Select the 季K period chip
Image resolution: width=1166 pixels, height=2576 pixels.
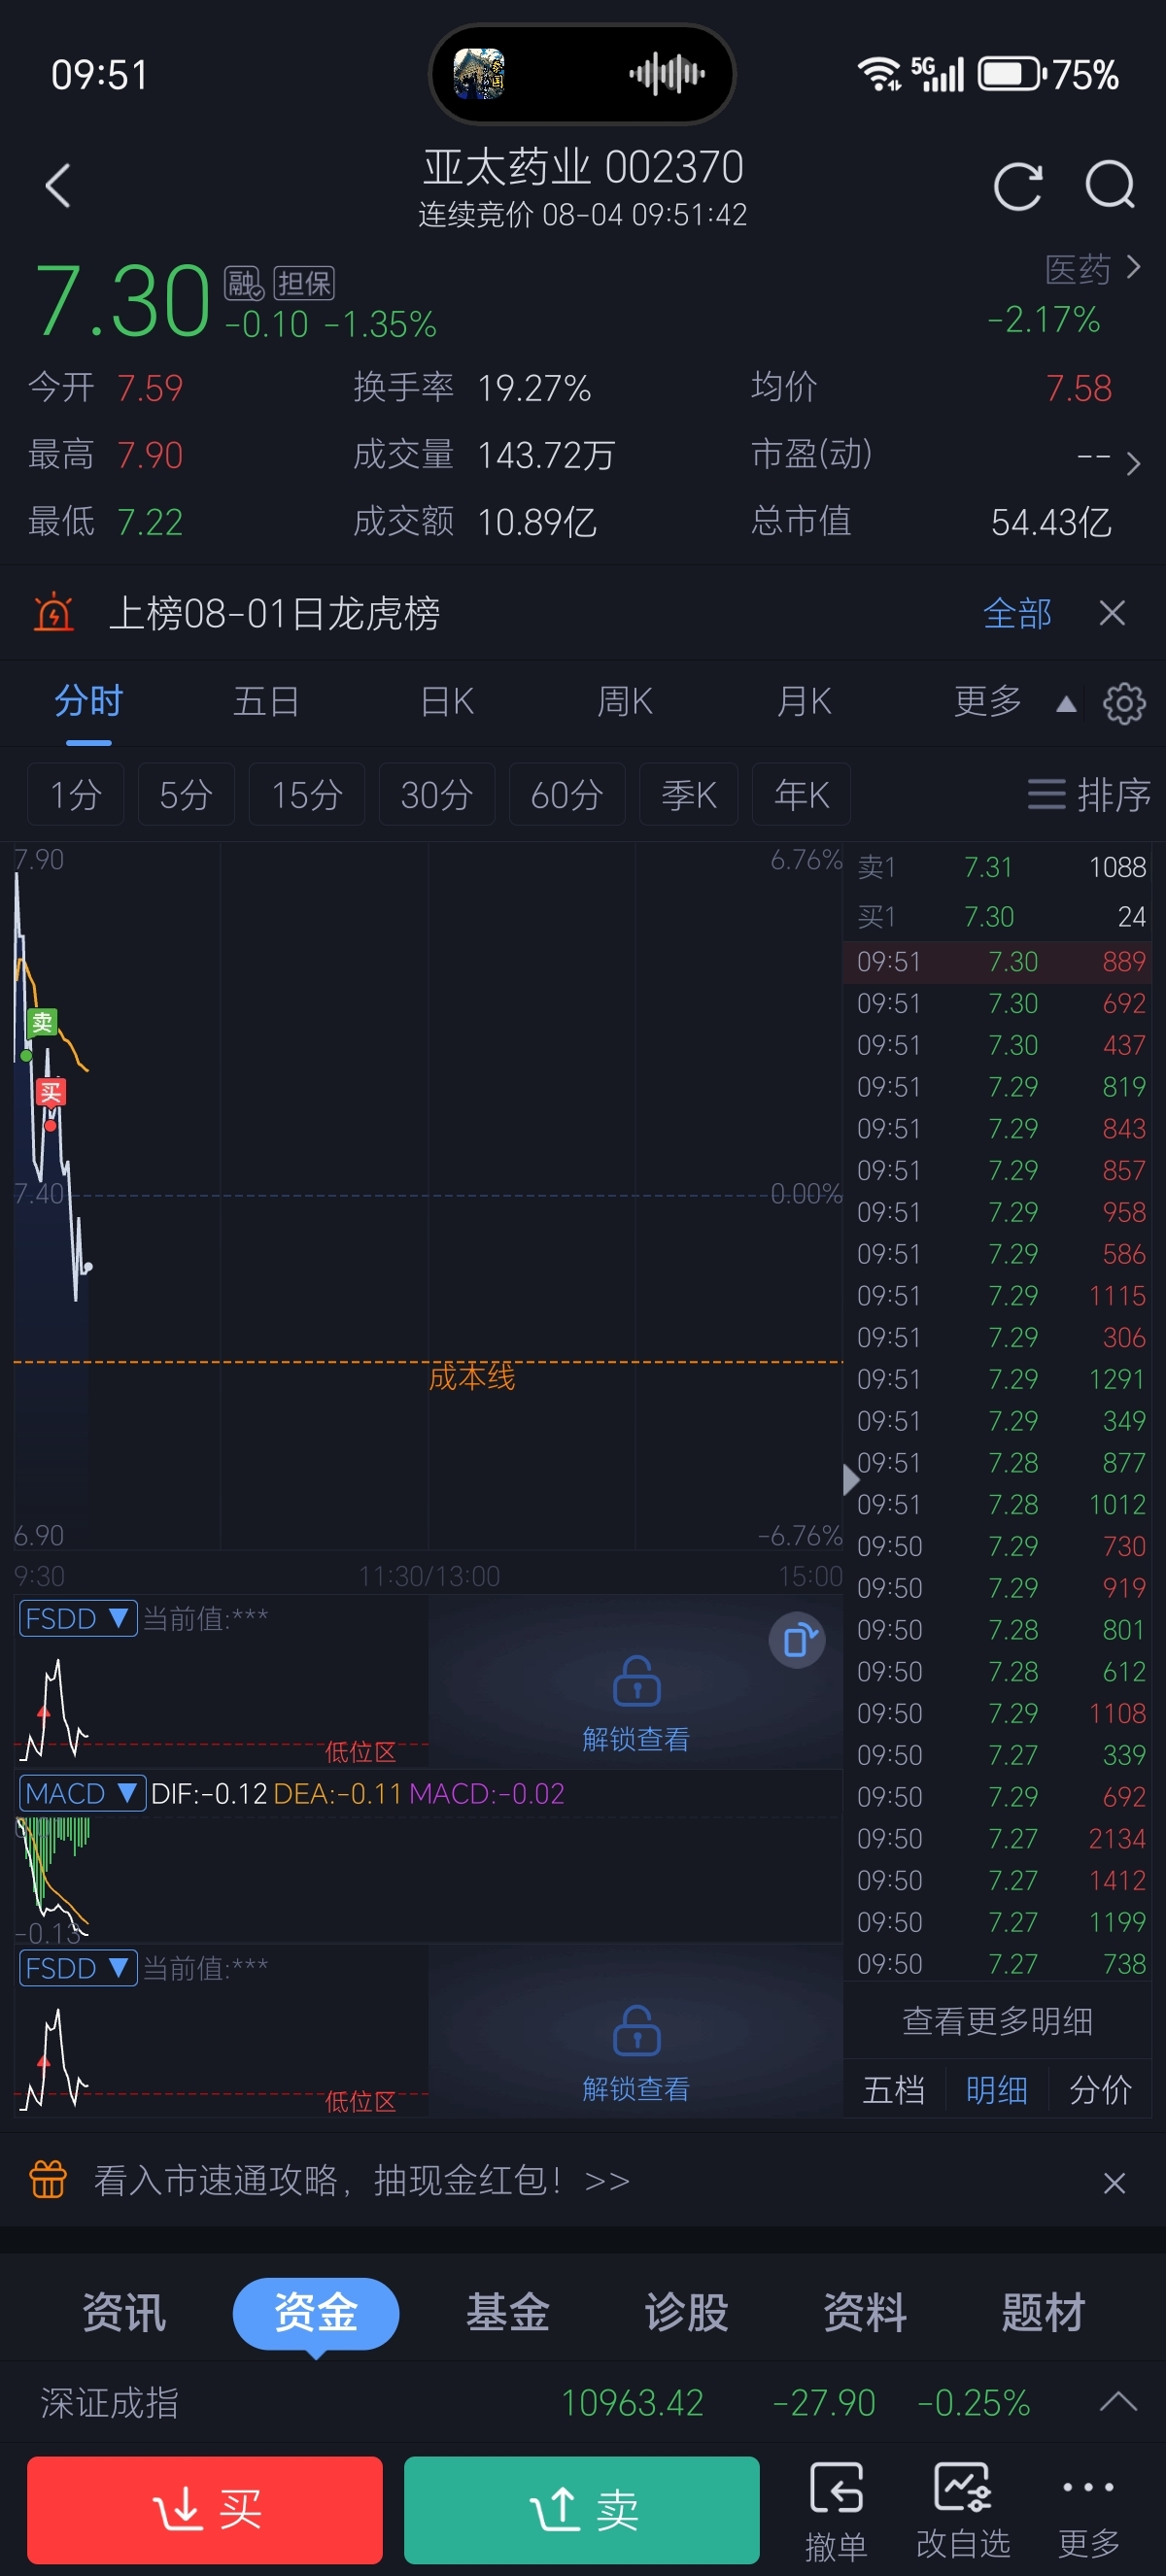point(689,795)
